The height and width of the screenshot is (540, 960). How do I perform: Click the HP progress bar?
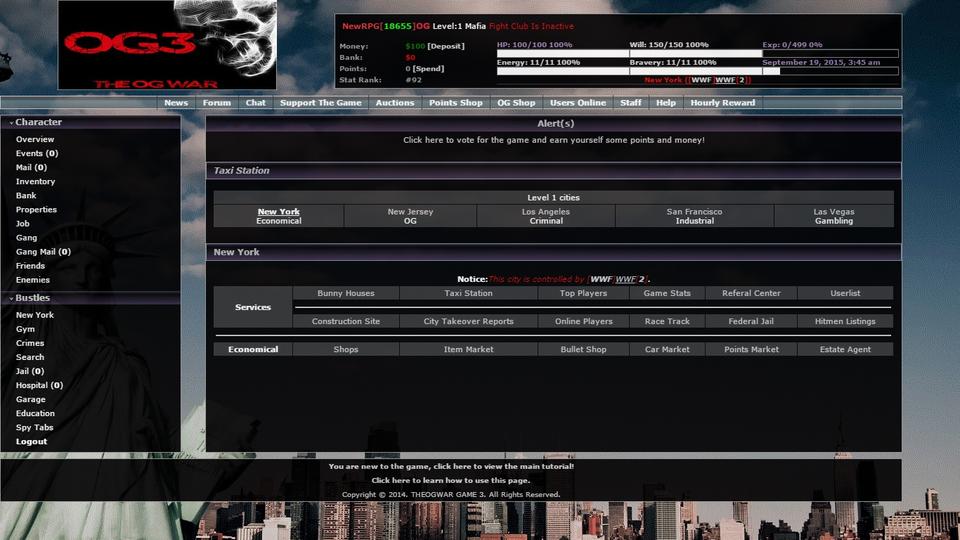[559, 54]
